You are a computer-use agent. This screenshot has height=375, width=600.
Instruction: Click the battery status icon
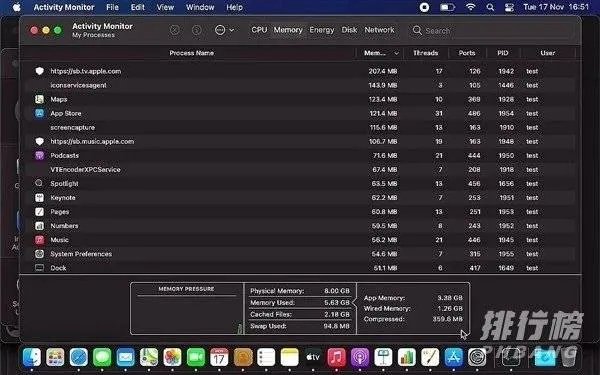coord(447,7)
